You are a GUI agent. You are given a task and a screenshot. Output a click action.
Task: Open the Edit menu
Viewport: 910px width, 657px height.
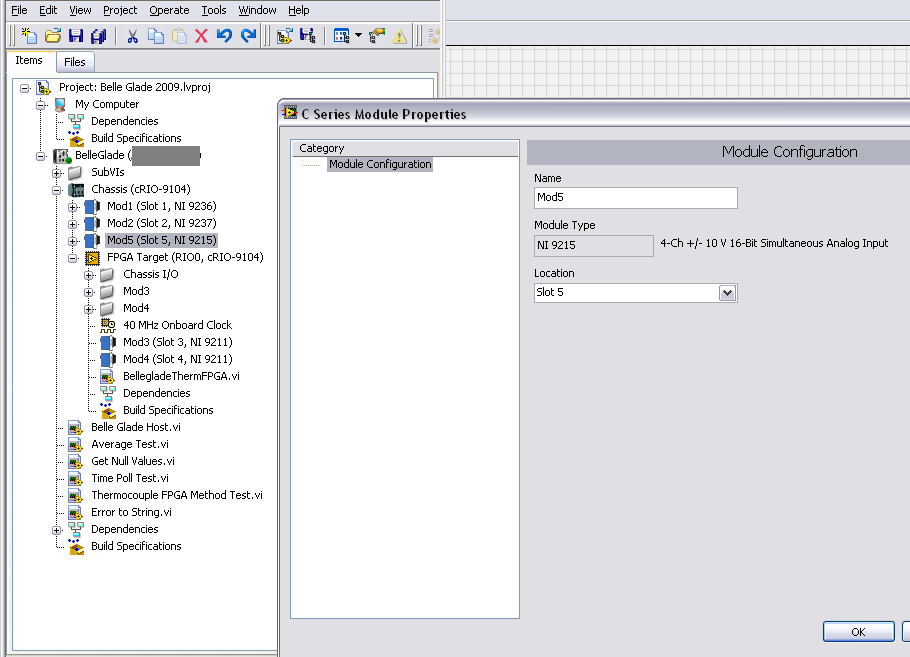tap(48, 10)
